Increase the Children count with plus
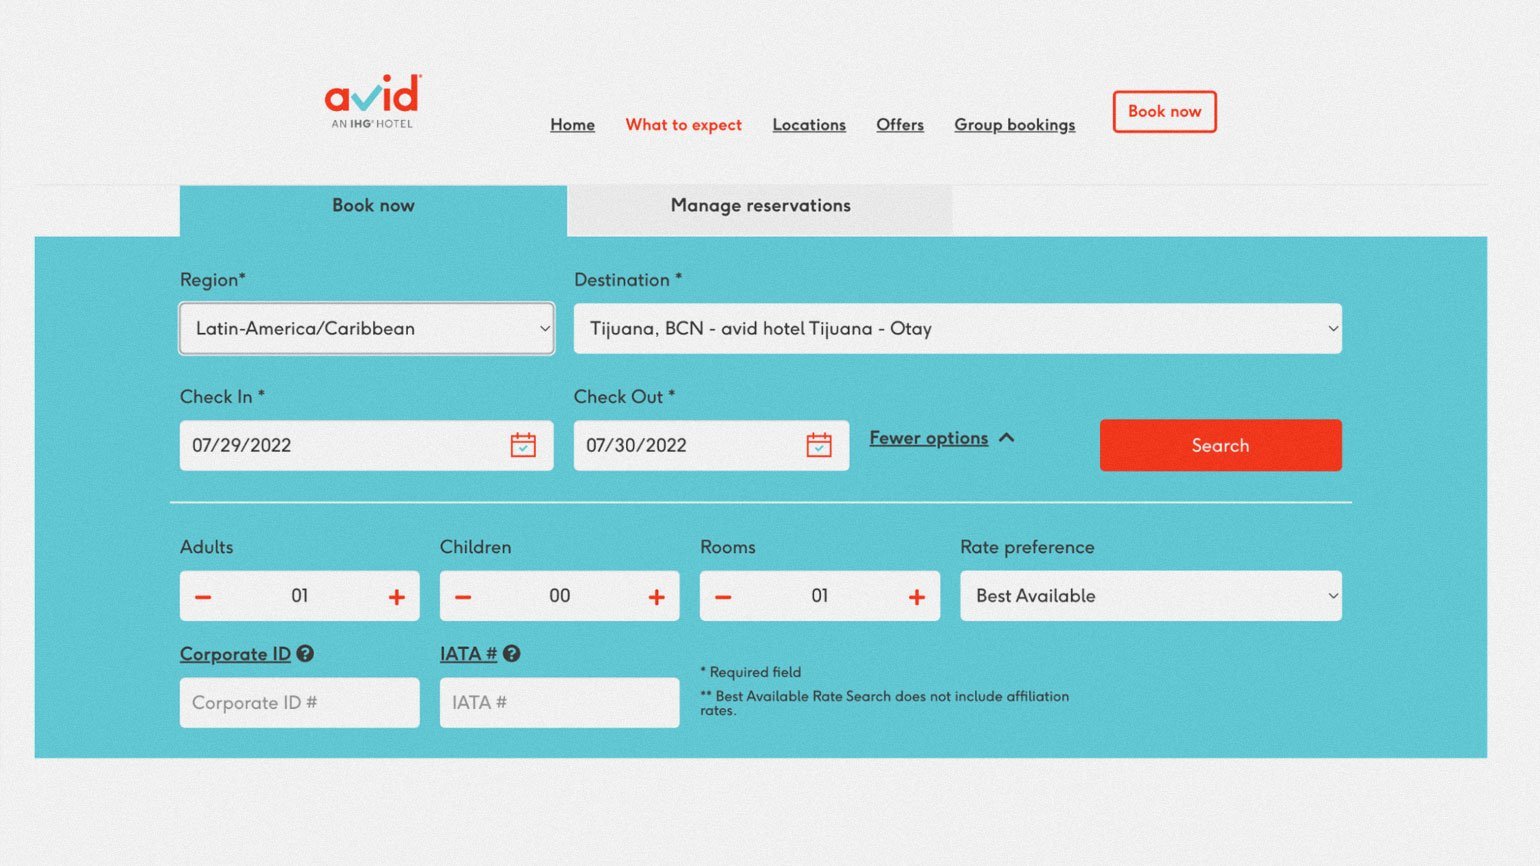Screen dimensions: 1540x866 [657, 597]
